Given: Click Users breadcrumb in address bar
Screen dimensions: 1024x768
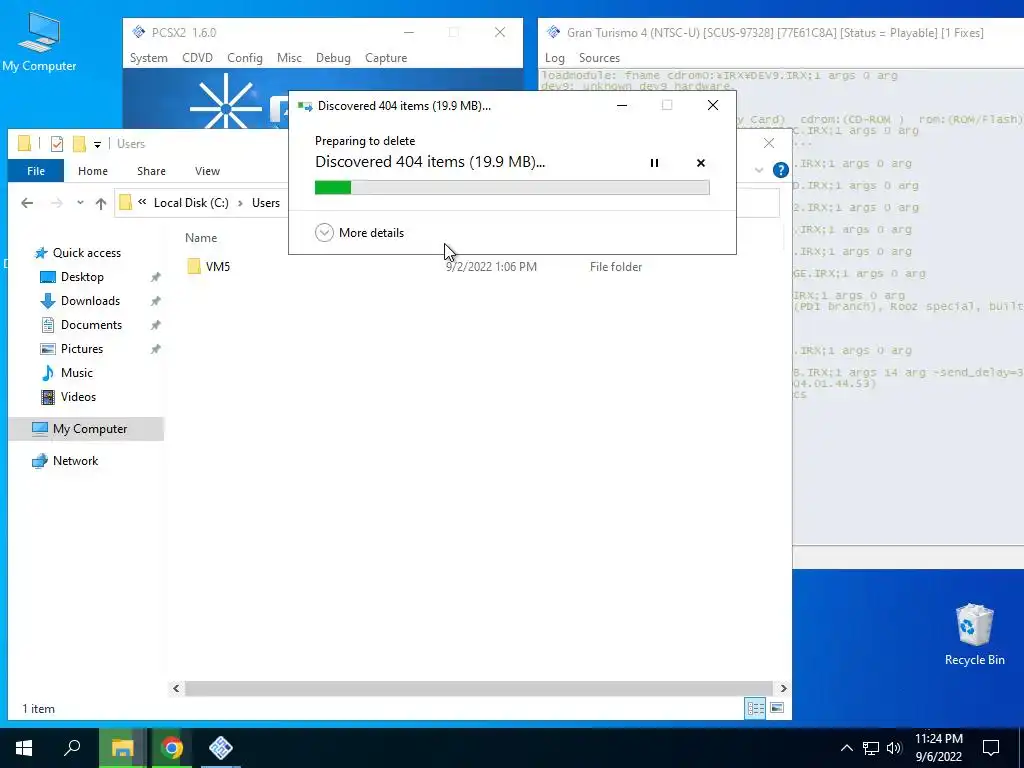Looking at the screenshot, I should point(266,203).
